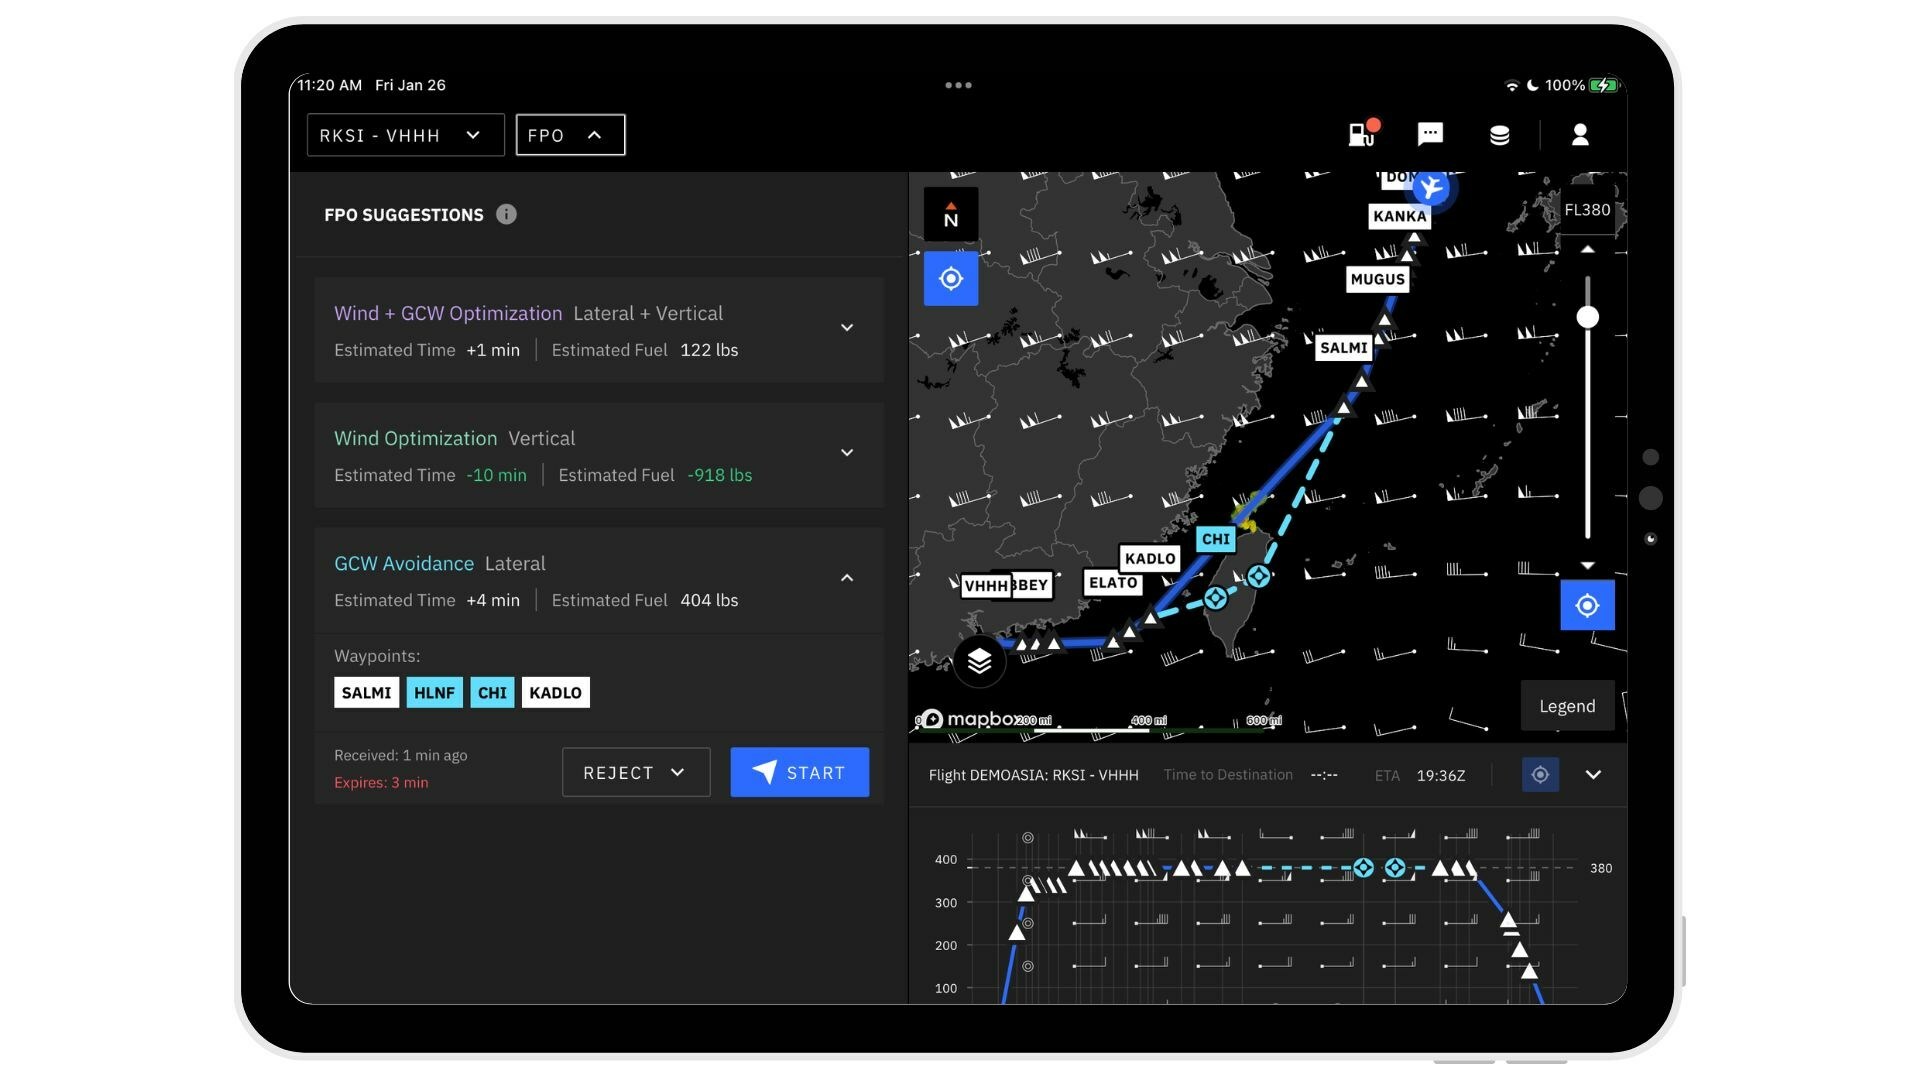Screen dimensions: 1920x1080
Task: Tap the bottom-right location target icon
Action: point(1540,774)
